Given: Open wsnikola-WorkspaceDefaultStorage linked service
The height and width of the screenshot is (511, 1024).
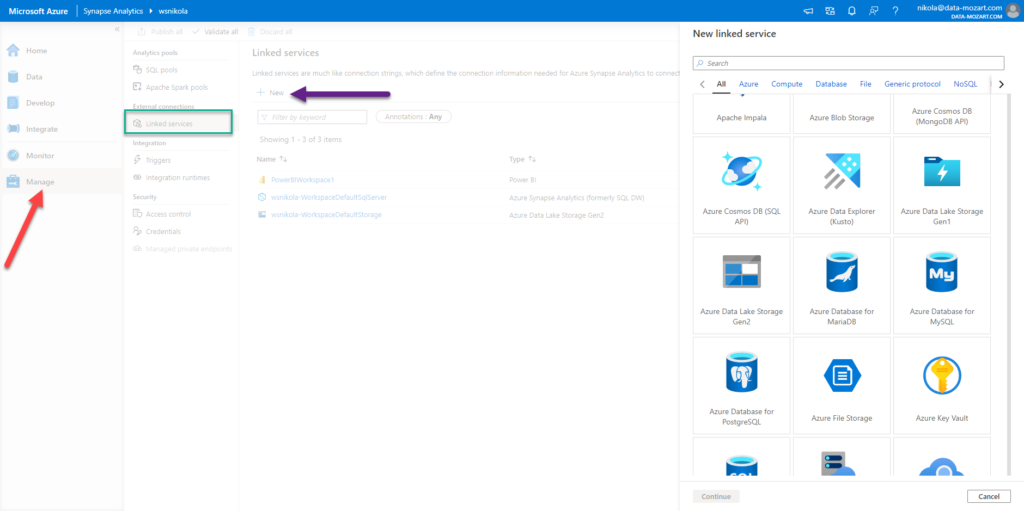Looking at the screenshot, I should click(326, 214).
